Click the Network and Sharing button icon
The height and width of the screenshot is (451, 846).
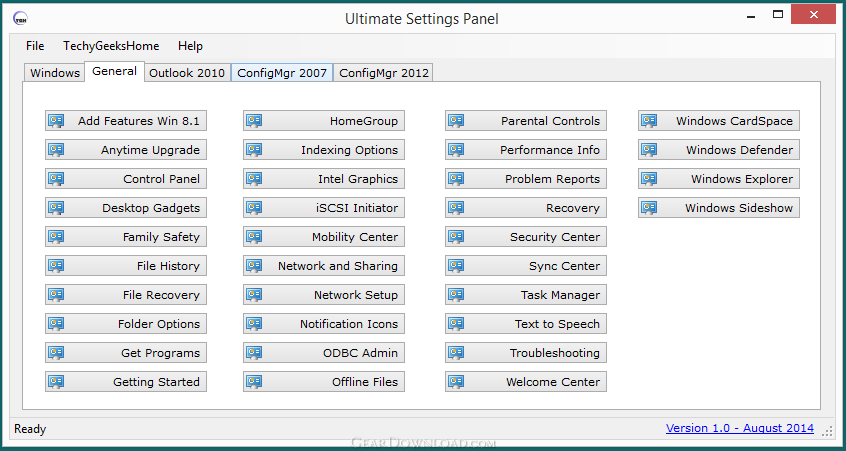click(x=254, y=266)
